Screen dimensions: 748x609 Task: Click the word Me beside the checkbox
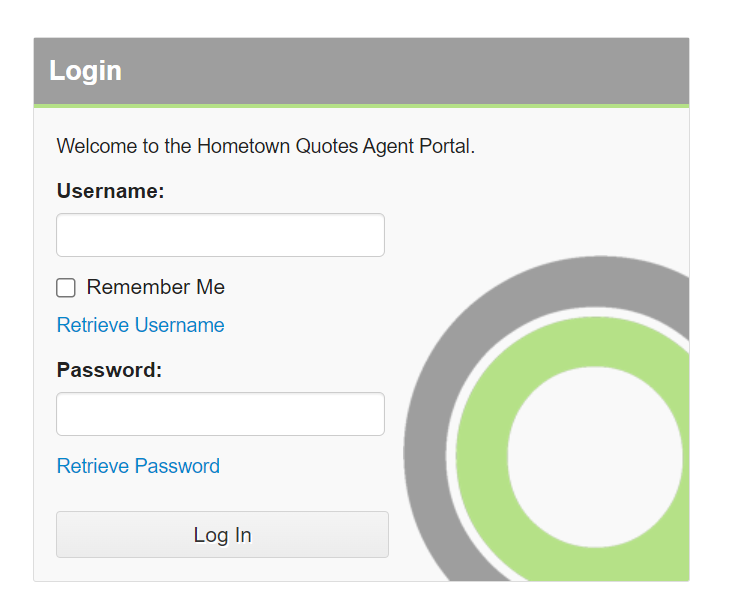pyautogui.click(x=211, y=288)
